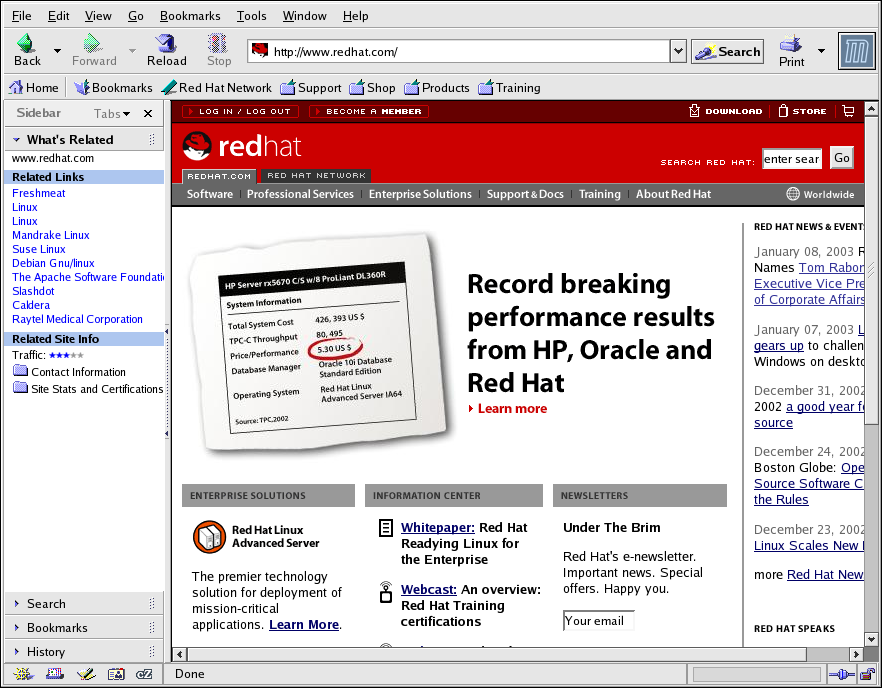Viewport: 882px width, 688px height.
Task: Expand the Bookmarks sidebar panel
Action: [x=56, y=628]
